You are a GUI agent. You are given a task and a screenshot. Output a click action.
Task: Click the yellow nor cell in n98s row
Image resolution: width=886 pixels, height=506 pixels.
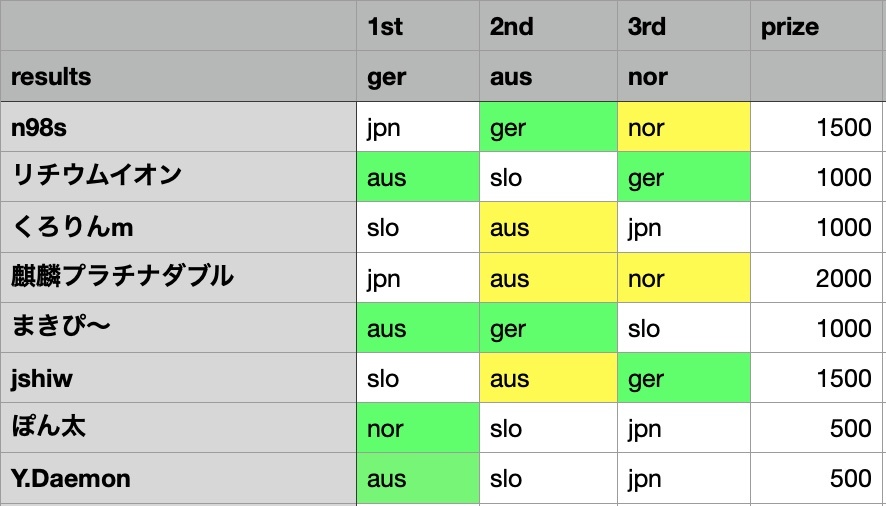pyautogui.click(x=684, y=127)
